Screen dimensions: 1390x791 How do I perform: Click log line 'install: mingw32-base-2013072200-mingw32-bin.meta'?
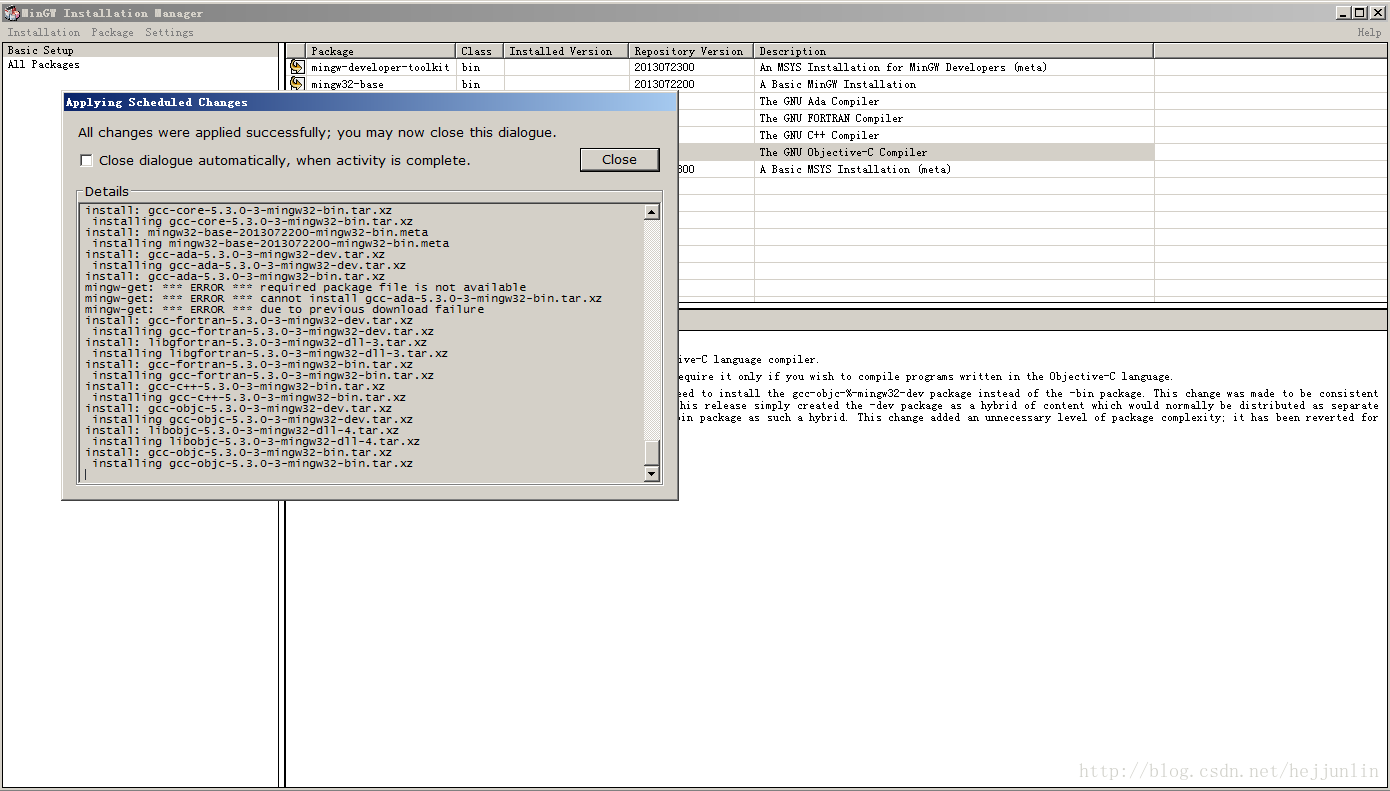pyautogui.click(x=256, y=232)
